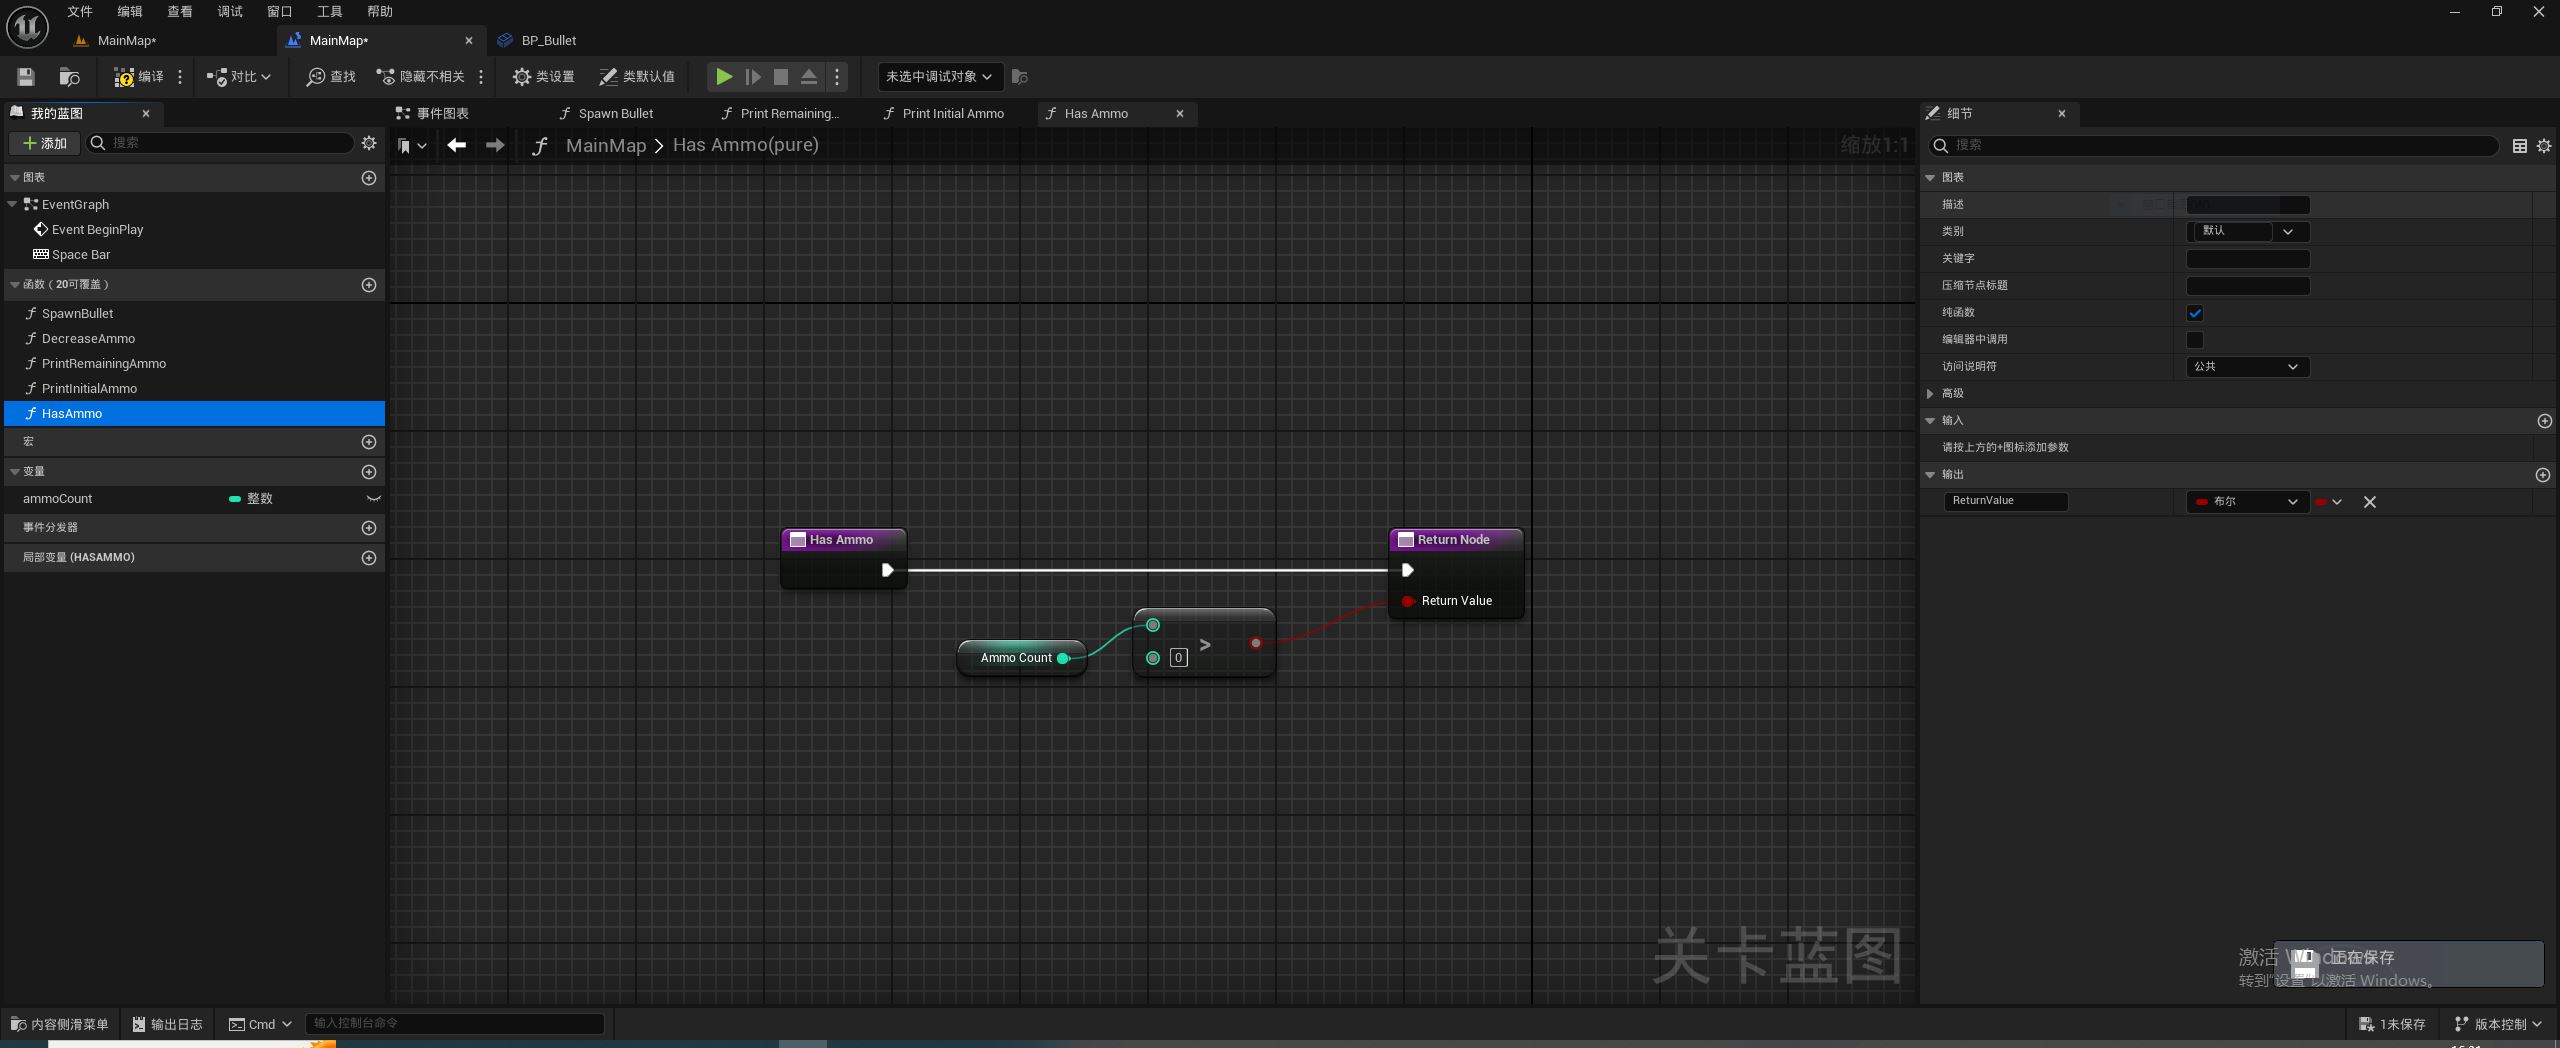Open the 编辑 menu
Viewport: 2560px width, 1048px height.
[x=130, y=11]
